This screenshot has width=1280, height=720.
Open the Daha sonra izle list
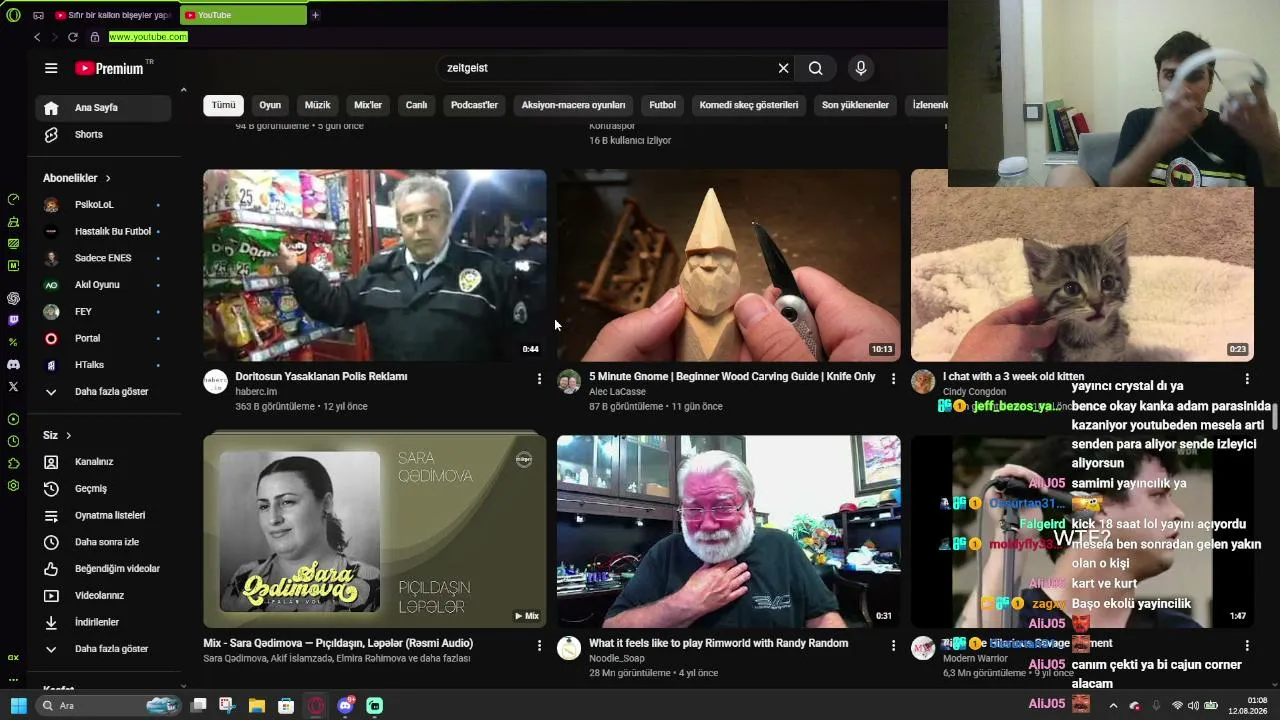(x=103, y=542)
